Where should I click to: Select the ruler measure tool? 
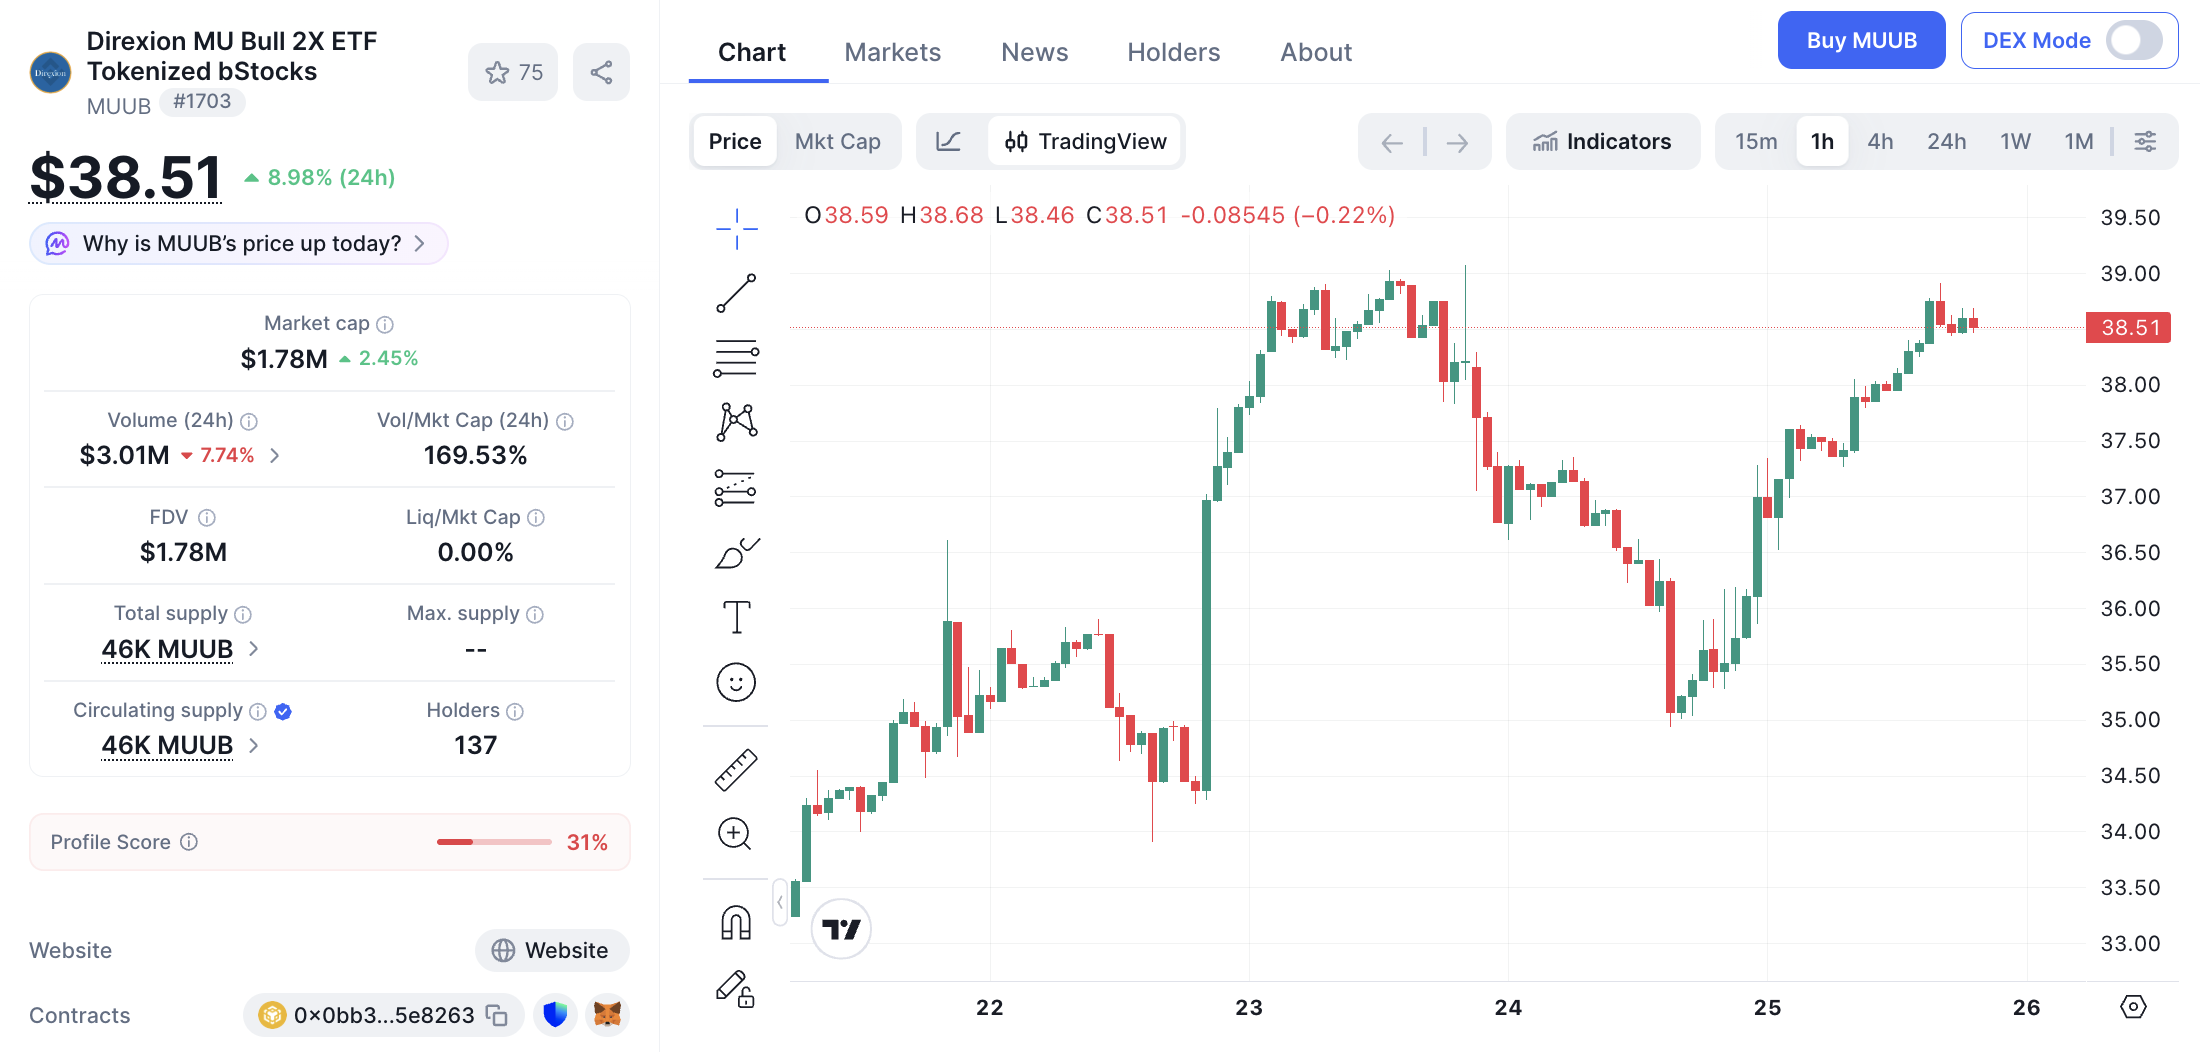(736, 770)
